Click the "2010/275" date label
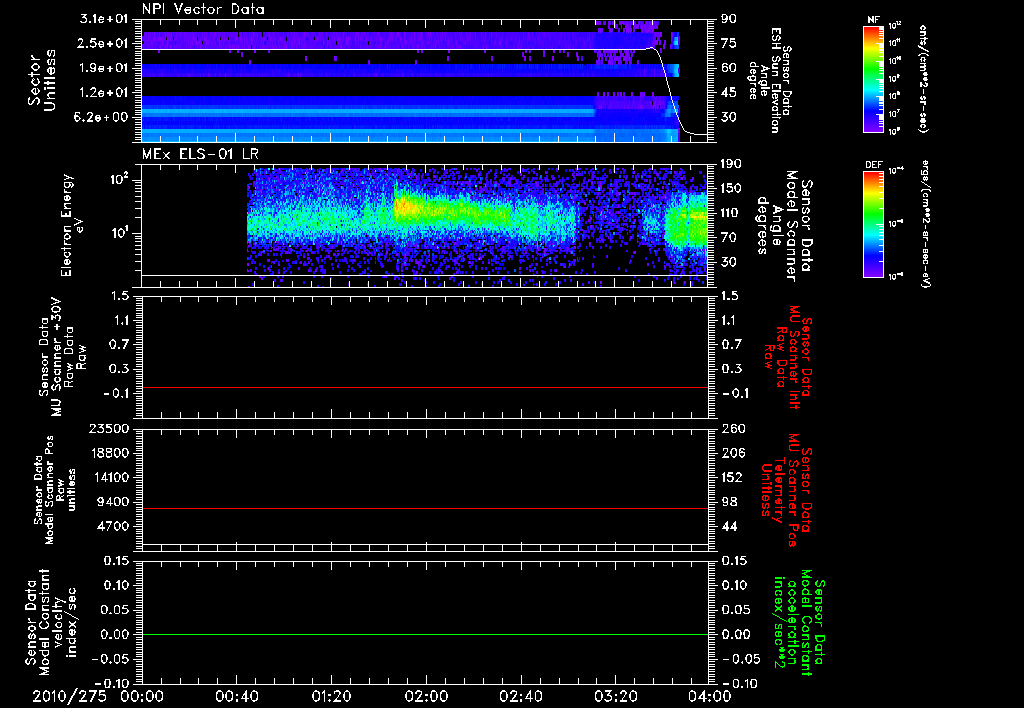1024x708 pixels. click(x=69, y=696)
